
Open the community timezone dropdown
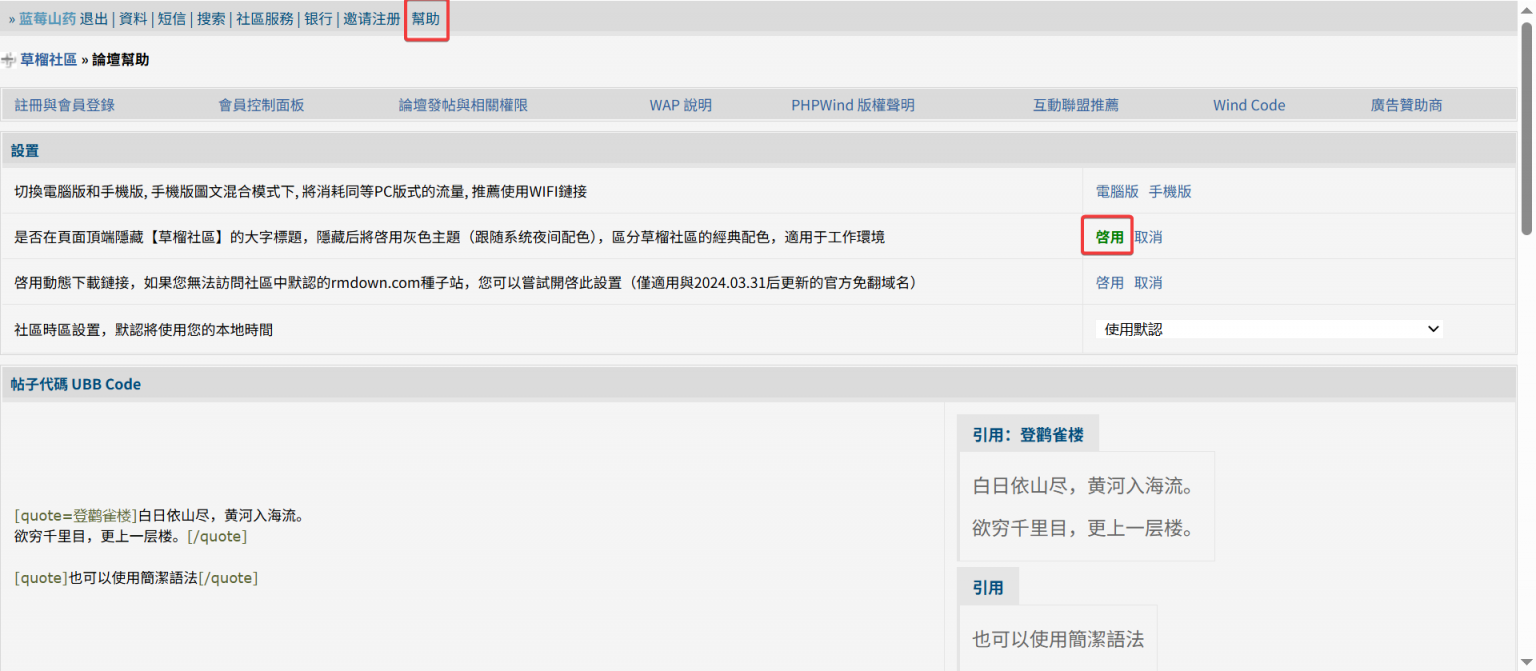click(1269, 329)
